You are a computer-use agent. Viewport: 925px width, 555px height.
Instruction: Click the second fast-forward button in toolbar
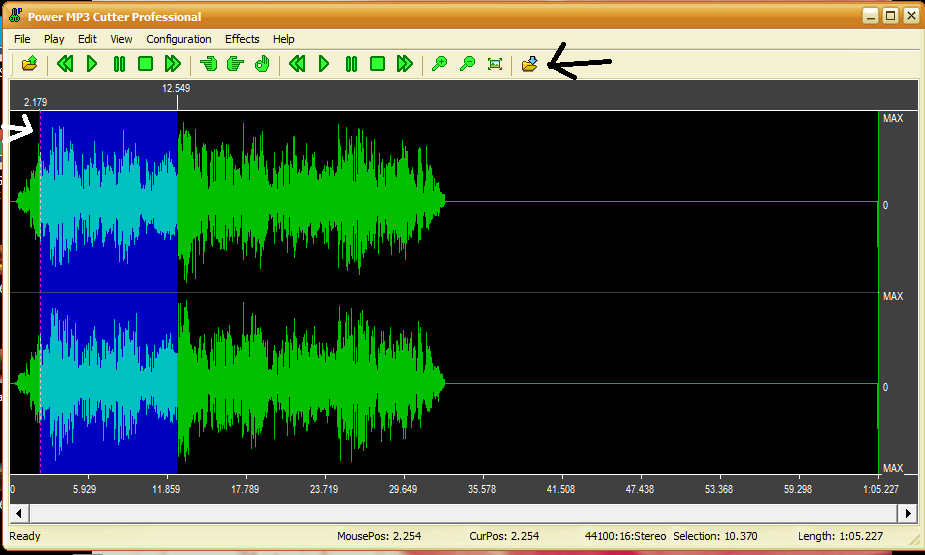[405, 64]
